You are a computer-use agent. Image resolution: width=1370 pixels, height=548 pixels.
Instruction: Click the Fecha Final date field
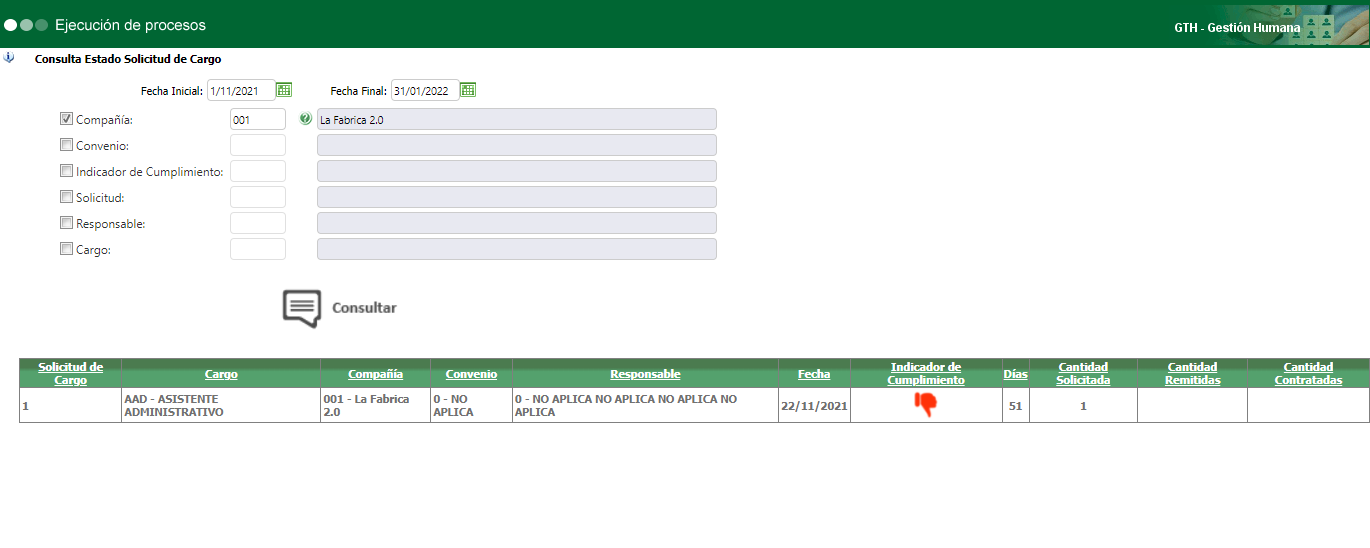coord(425,91)
